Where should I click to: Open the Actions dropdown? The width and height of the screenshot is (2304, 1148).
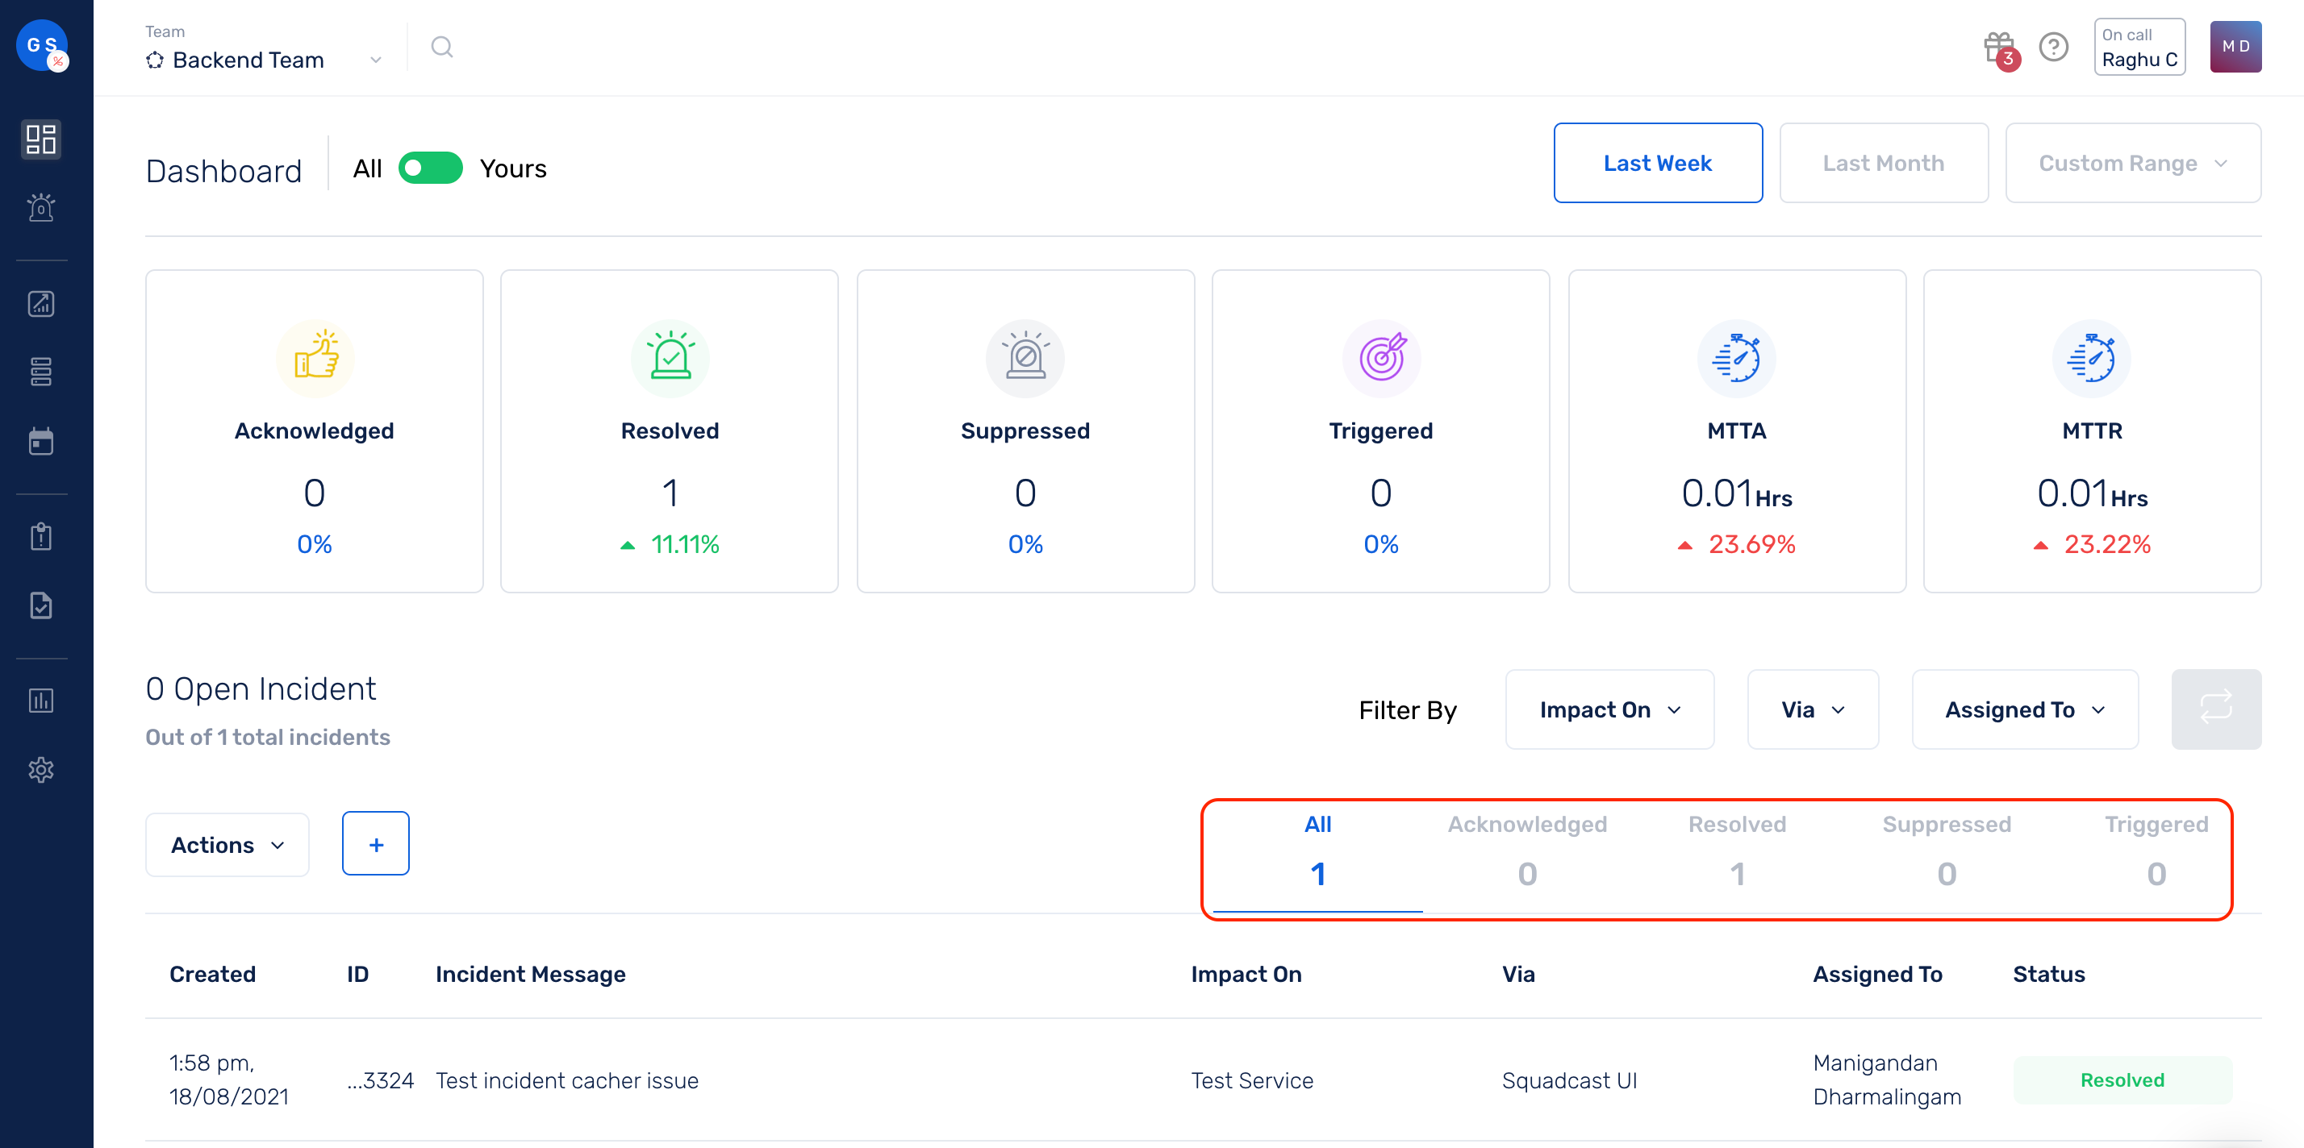[227, 844]
